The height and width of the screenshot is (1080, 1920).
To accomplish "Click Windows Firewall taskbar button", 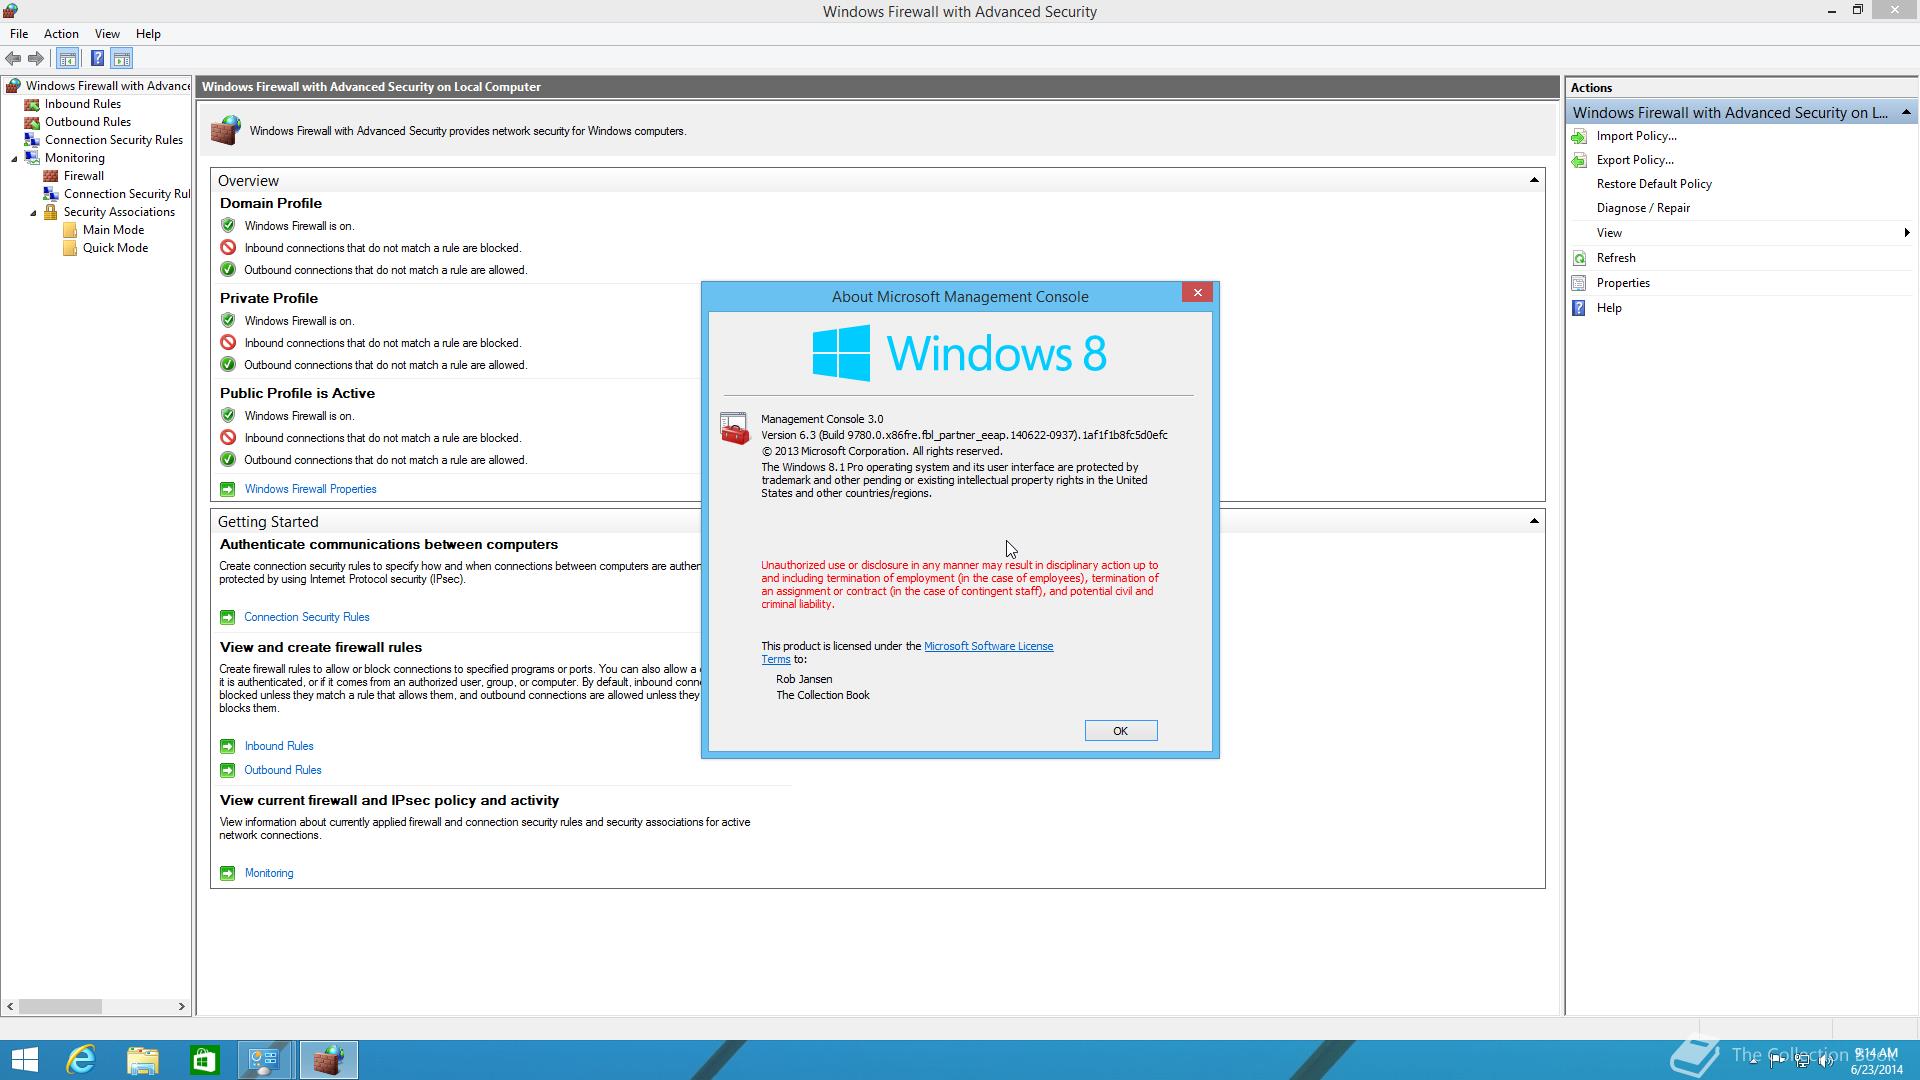I will [x=328, y=1060].
